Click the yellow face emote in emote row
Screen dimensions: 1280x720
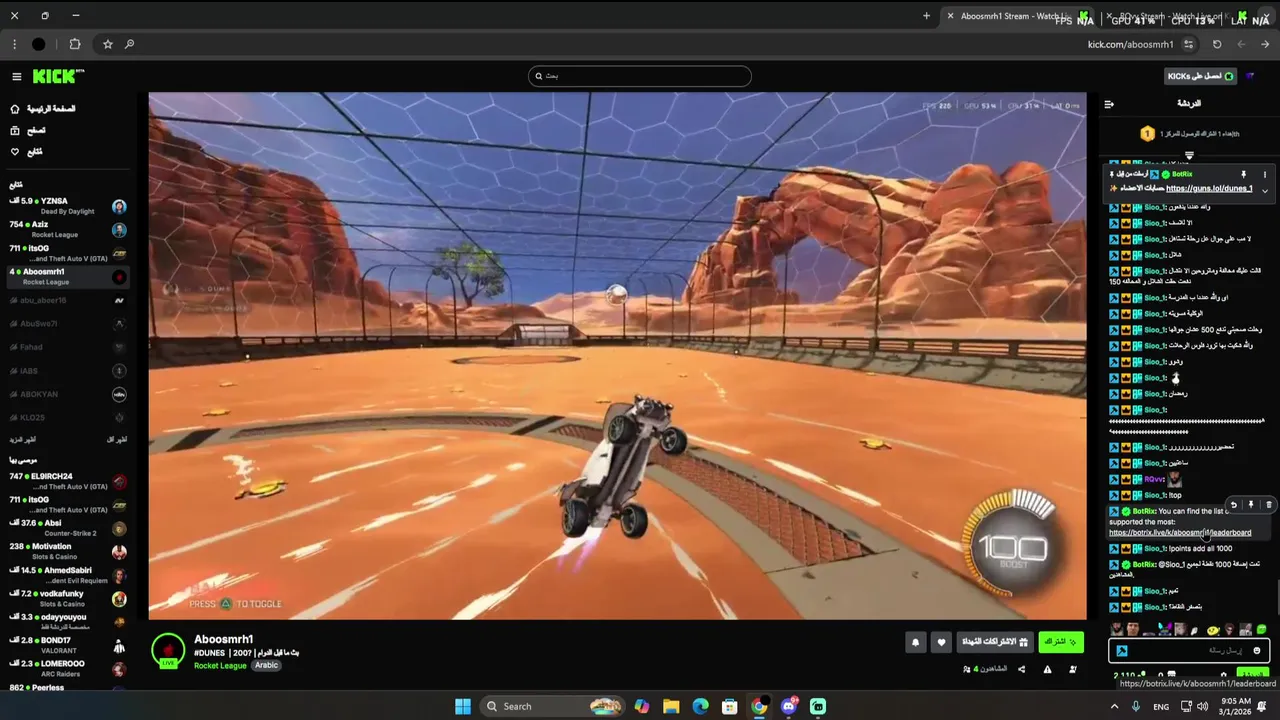point(1213,630)
